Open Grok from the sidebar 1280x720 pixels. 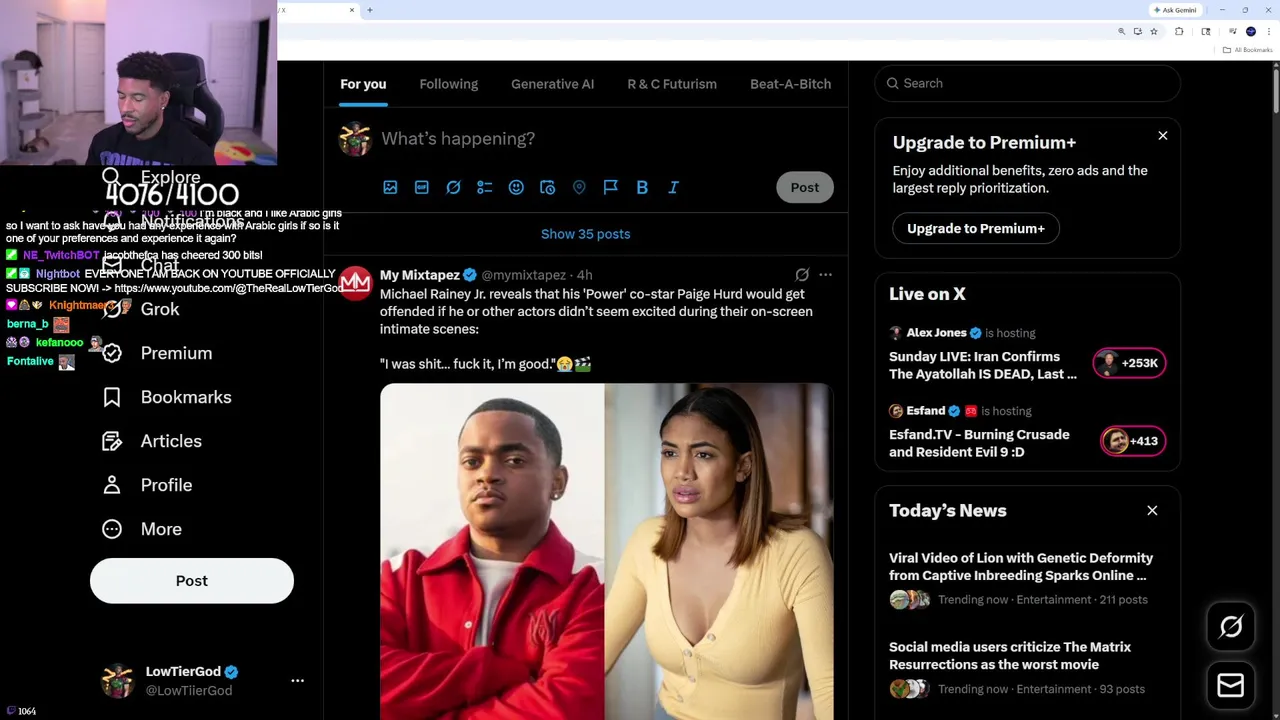(141, 309)
